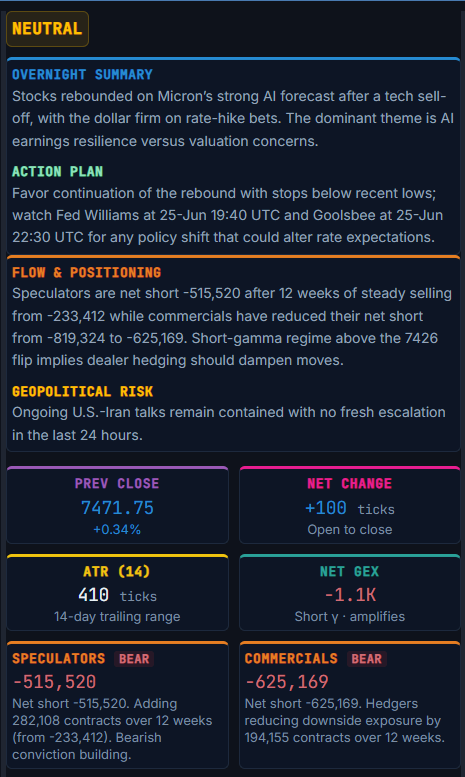
Task: Open the Flow & Positioning section
Action: pos(86,273)
